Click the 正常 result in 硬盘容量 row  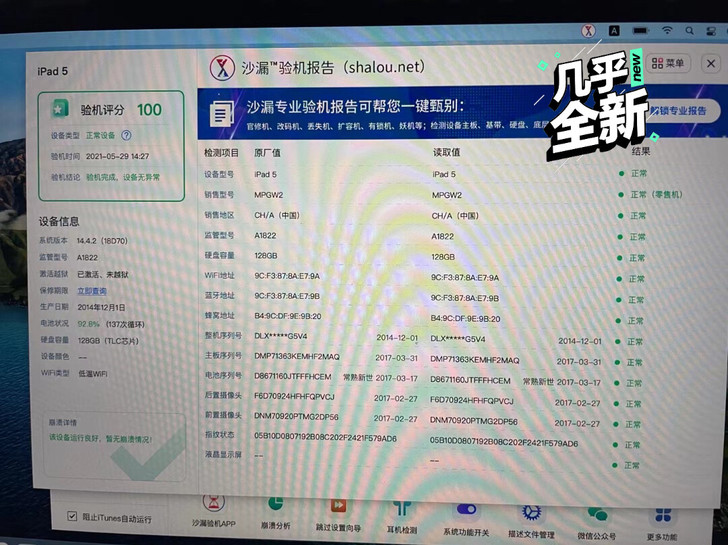pyautogui.click(x=637, y=258)
